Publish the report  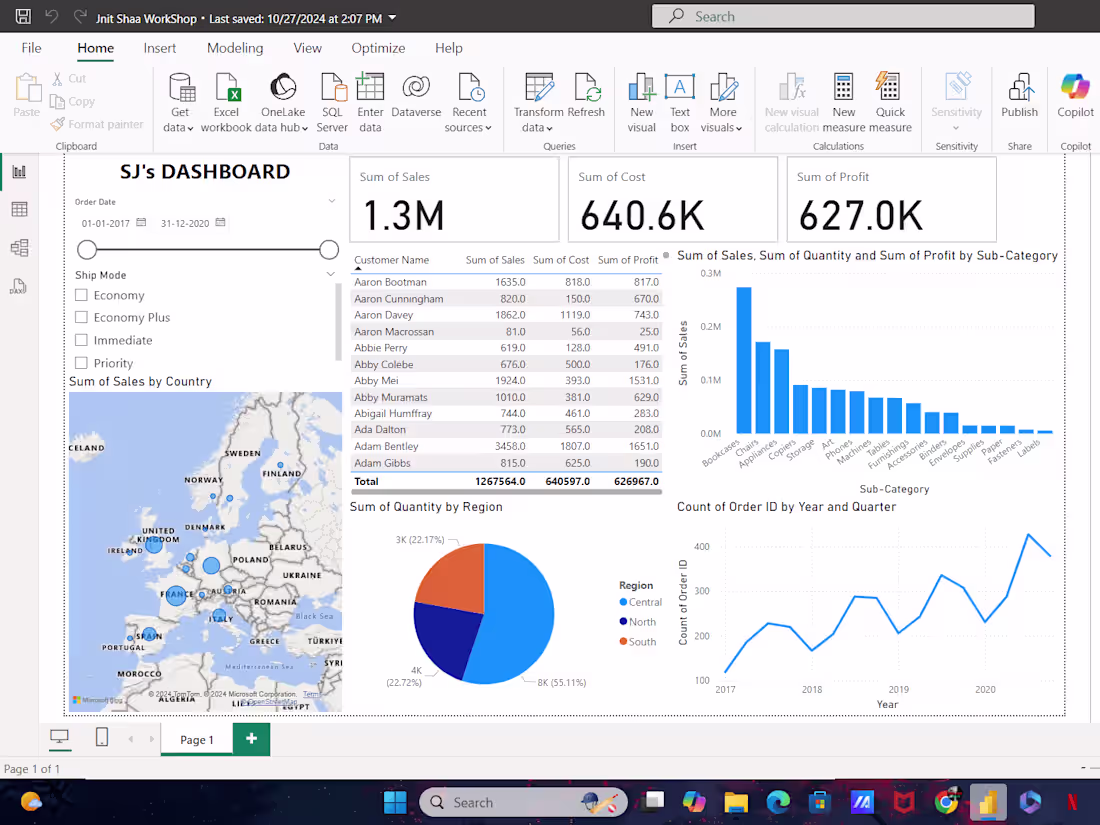1019,98
